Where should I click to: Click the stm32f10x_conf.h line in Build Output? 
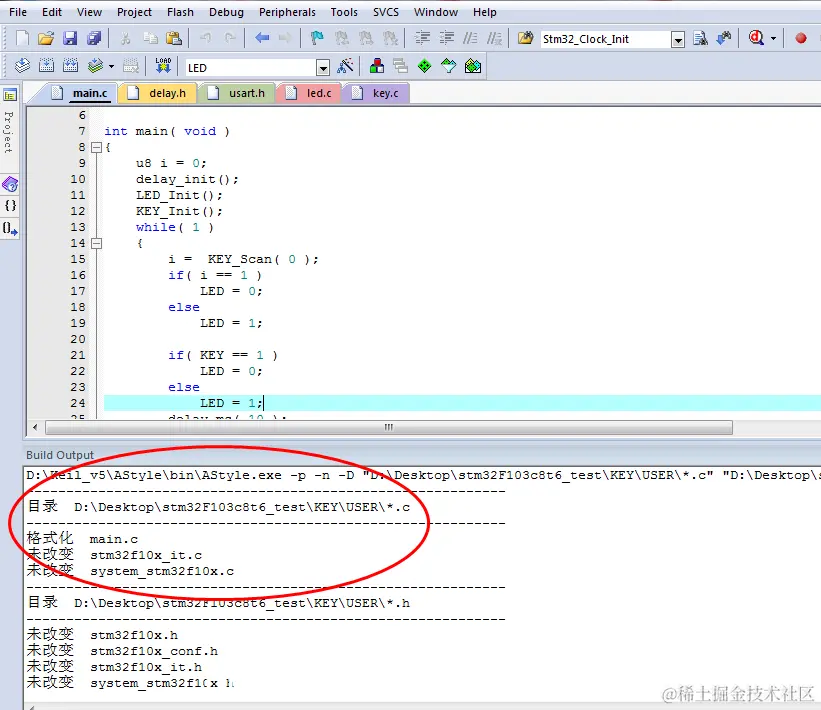(x=123, y=651)
